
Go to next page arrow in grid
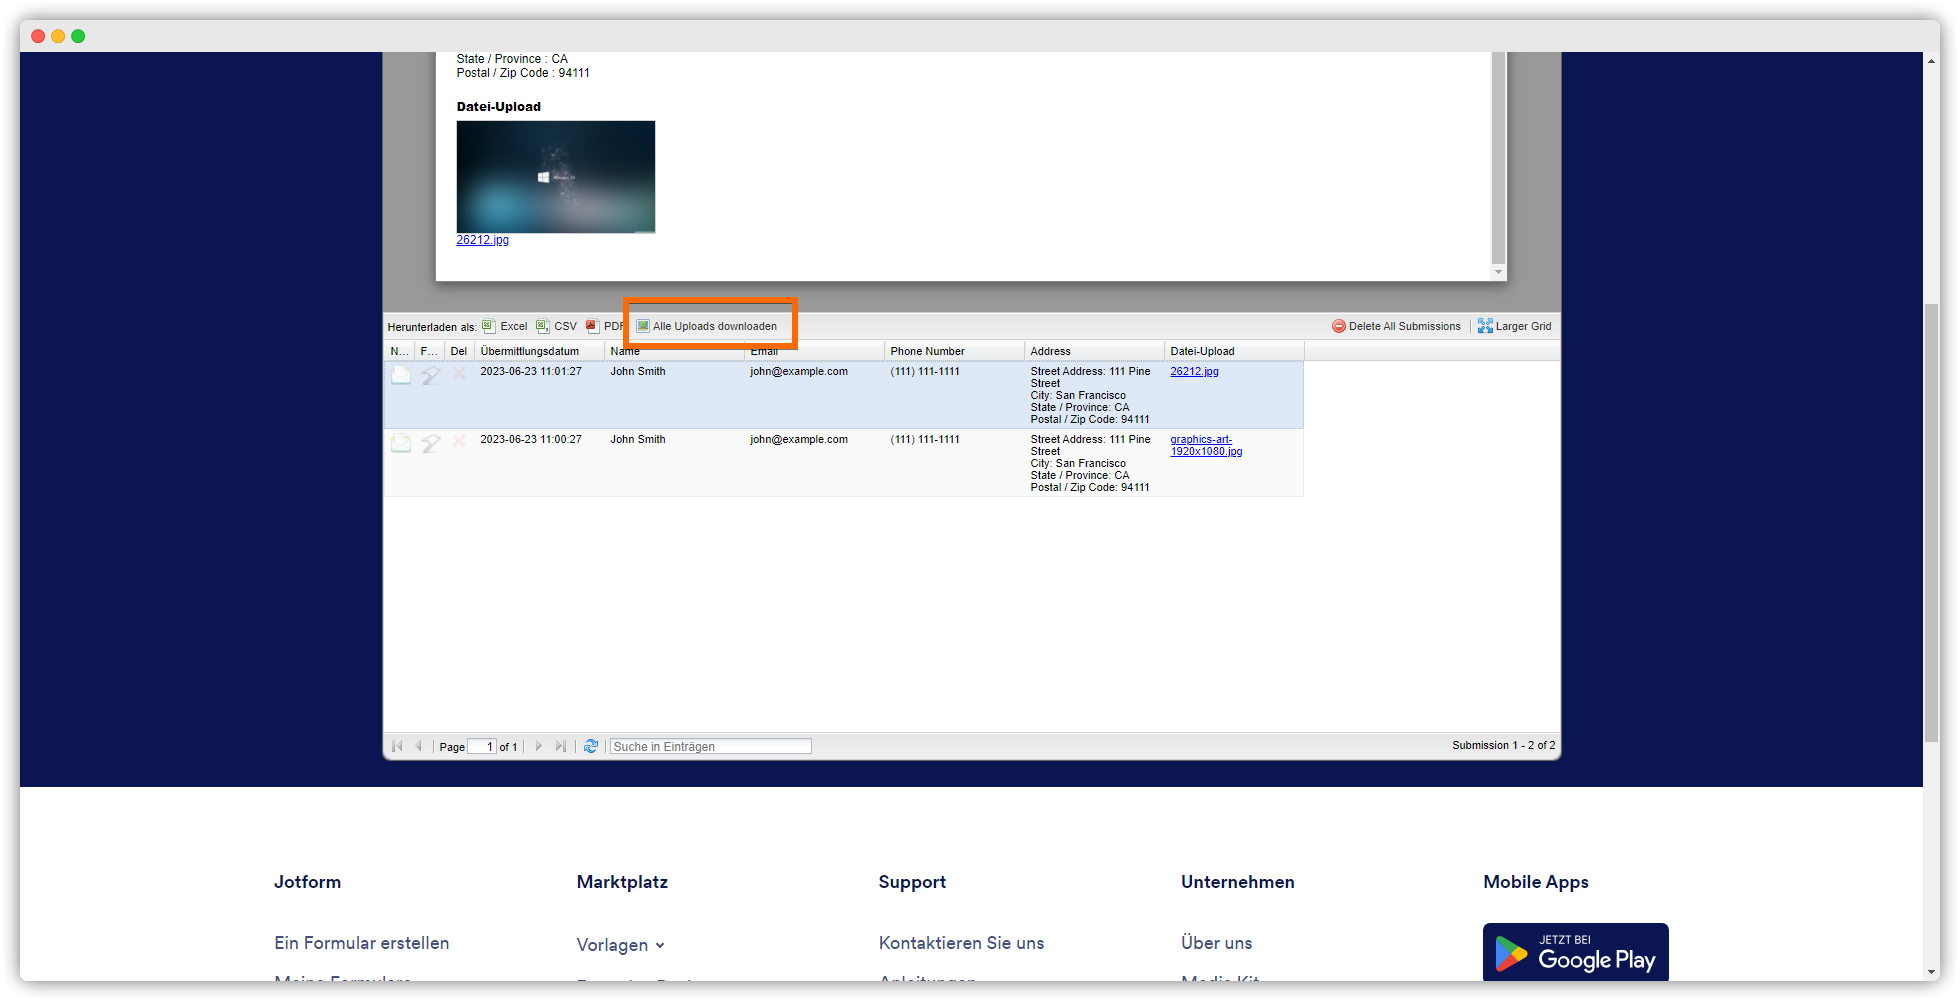coord(539,746)
